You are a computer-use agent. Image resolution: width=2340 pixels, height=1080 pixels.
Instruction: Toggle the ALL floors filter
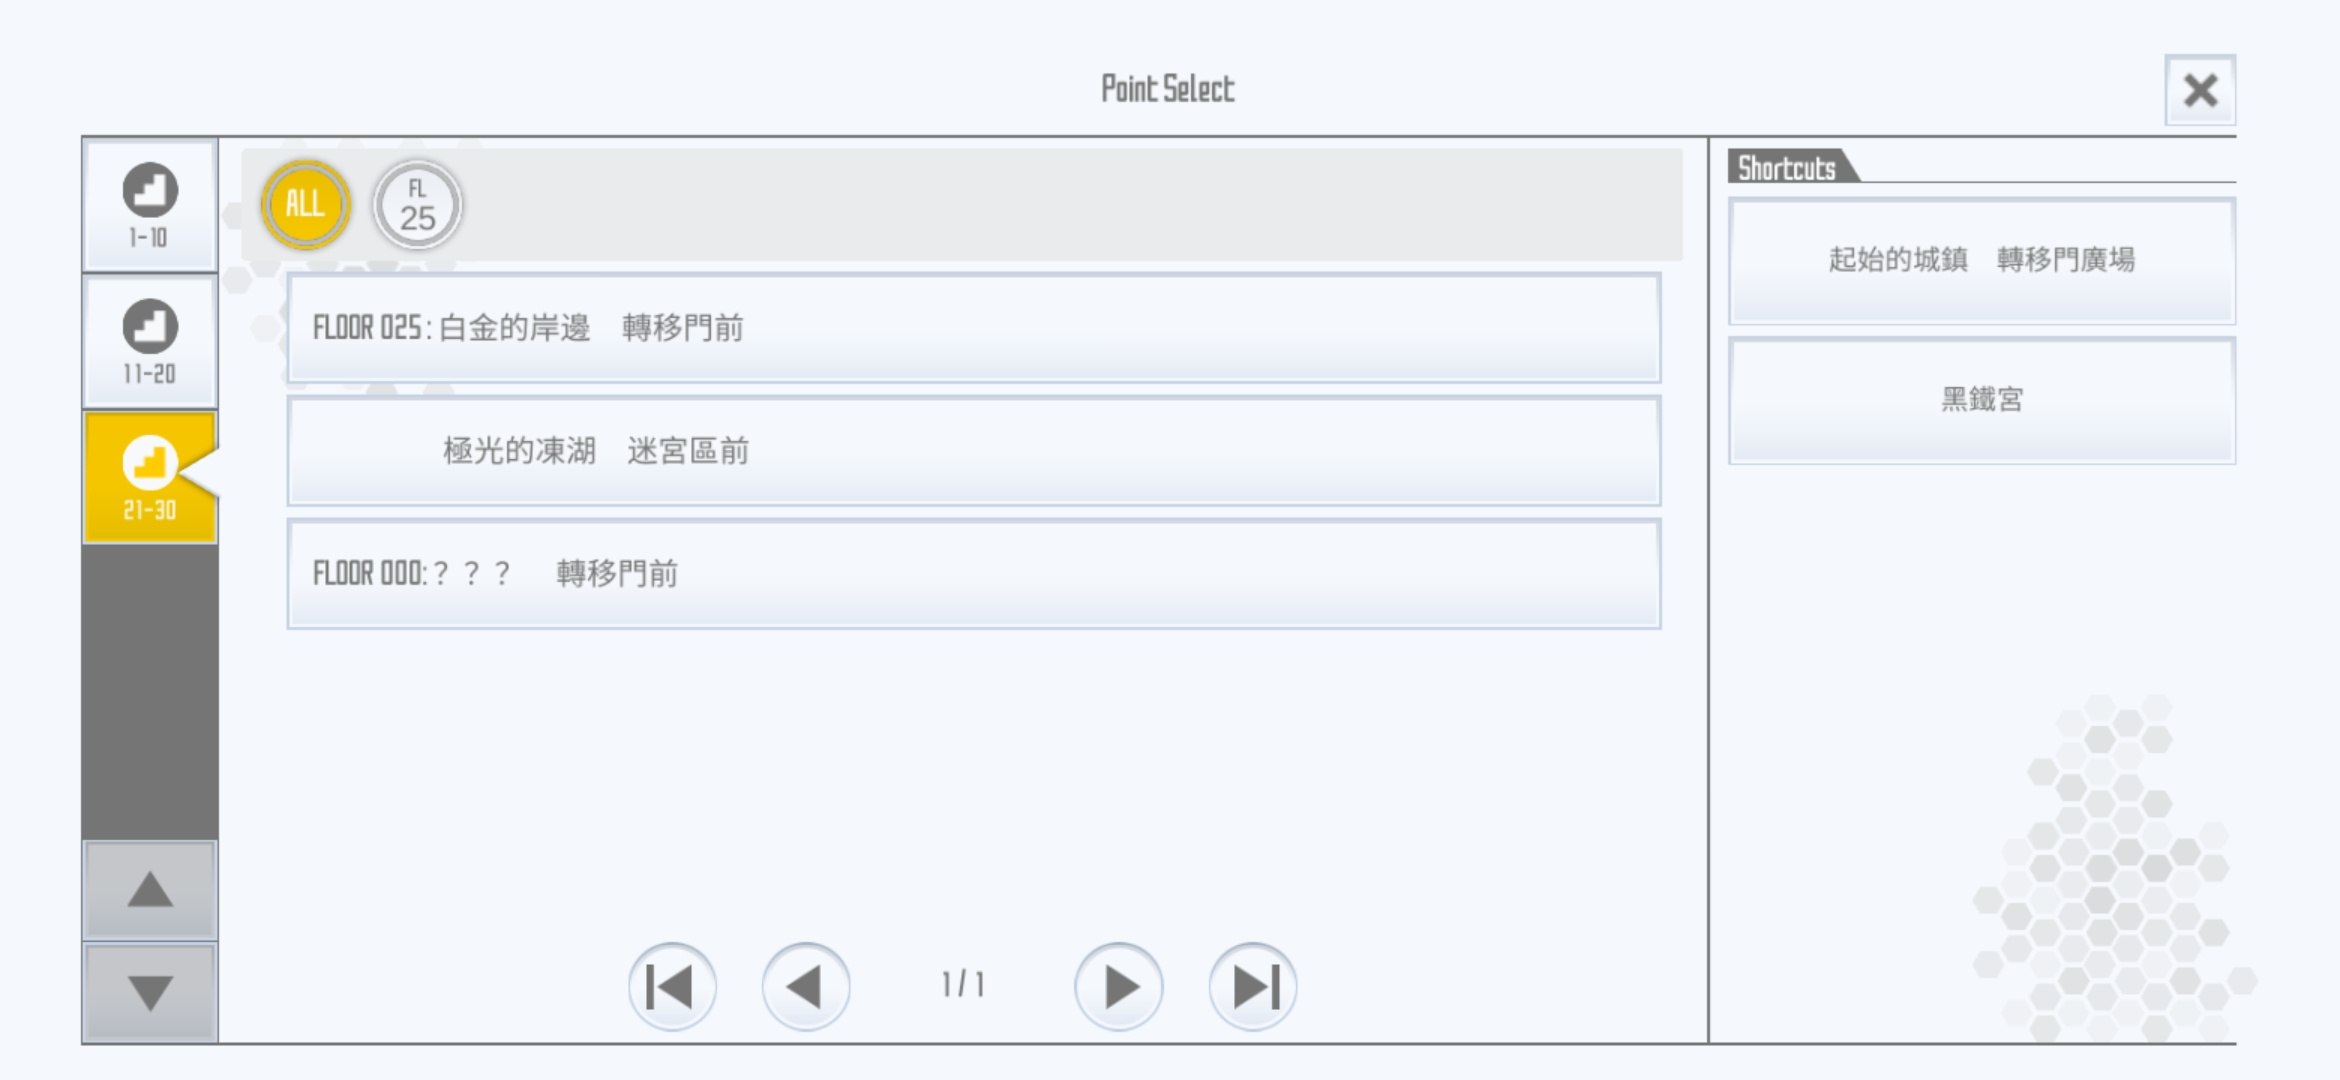(x=306, y=204)
